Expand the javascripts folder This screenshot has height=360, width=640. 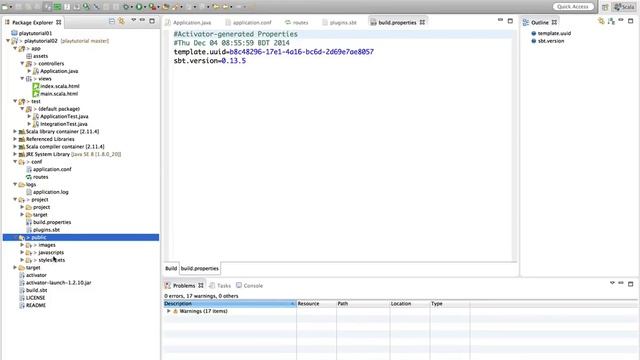click(x=22, y=253)
